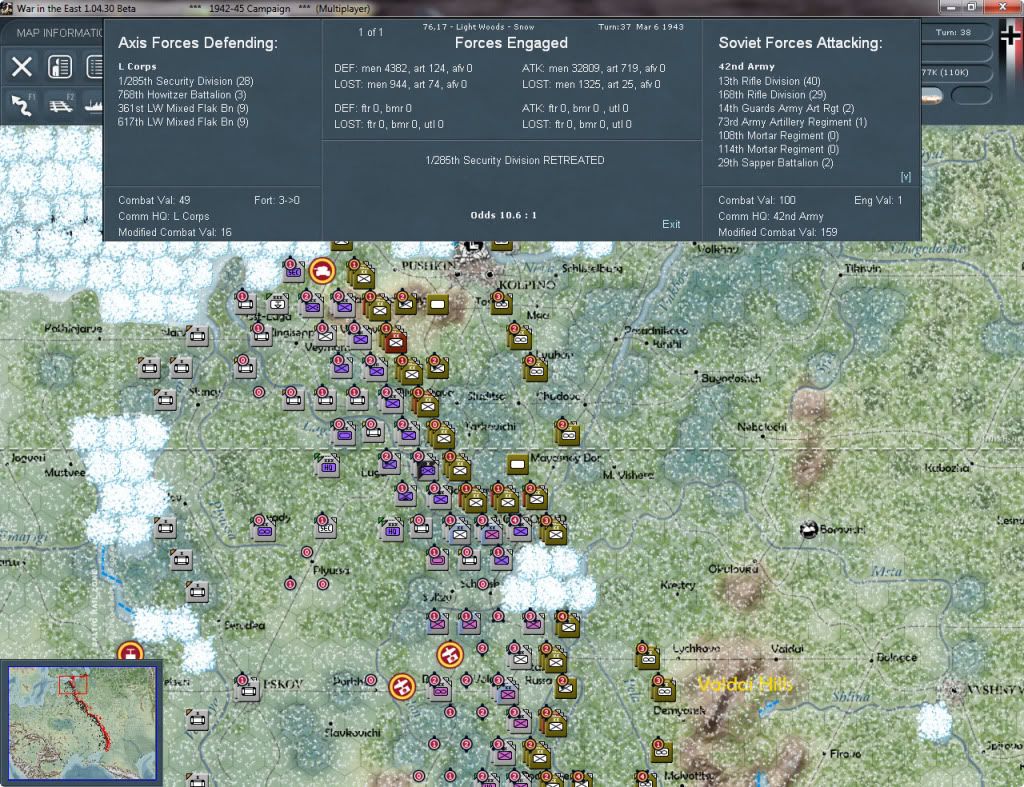Click Exit in the combat report
This screenshot has height=787, width=1024.
(671, 224)
